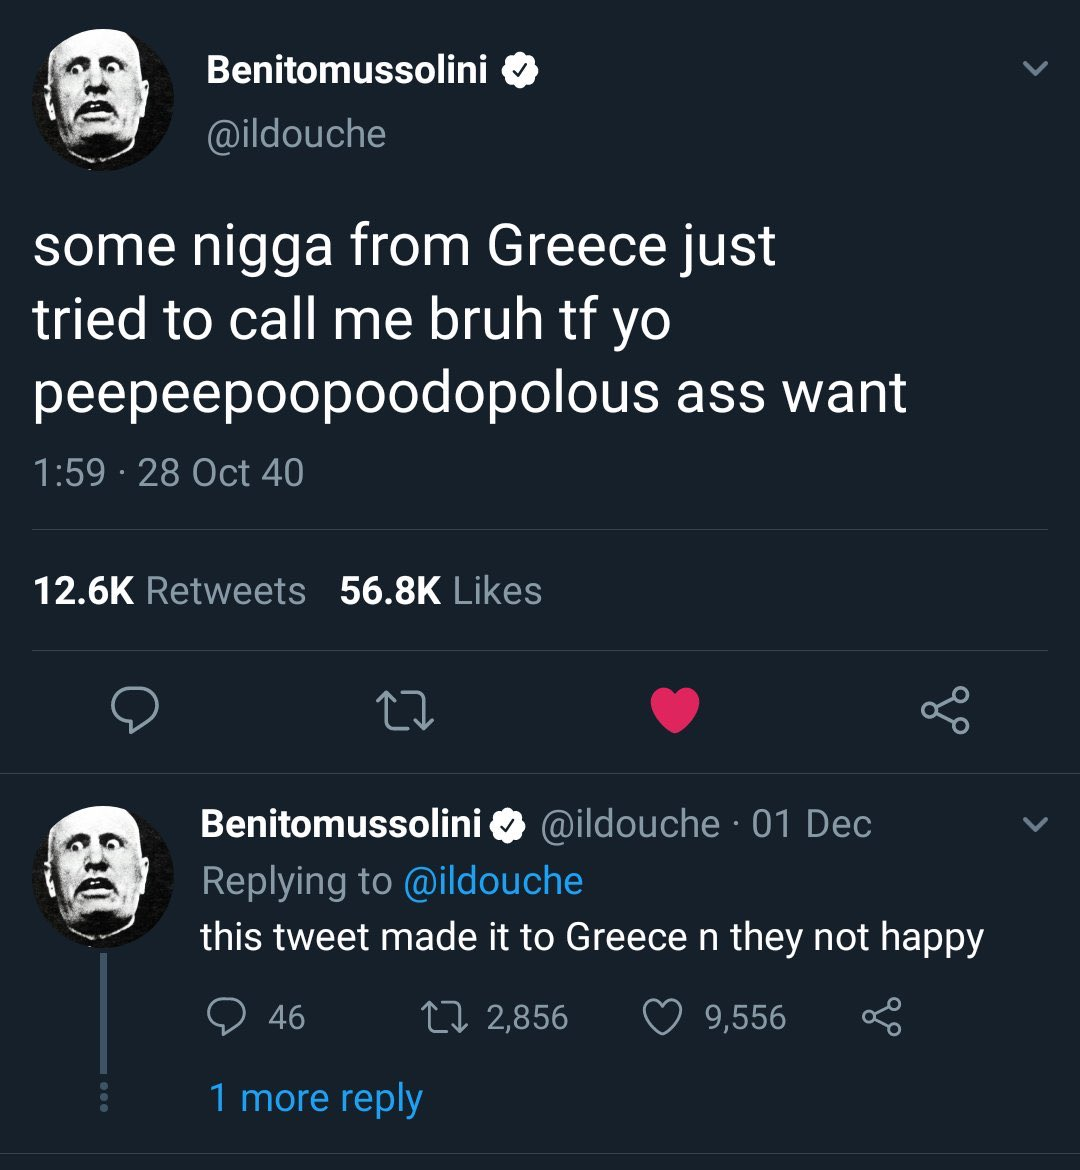Open reply tweet profile avatar

pos(103,877)
